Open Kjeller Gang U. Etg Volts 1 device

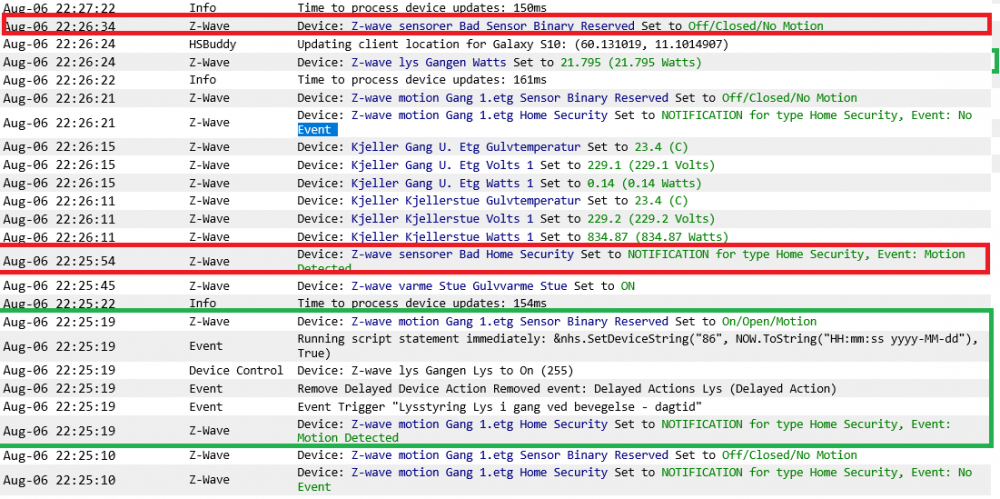(x=442, y=165)
